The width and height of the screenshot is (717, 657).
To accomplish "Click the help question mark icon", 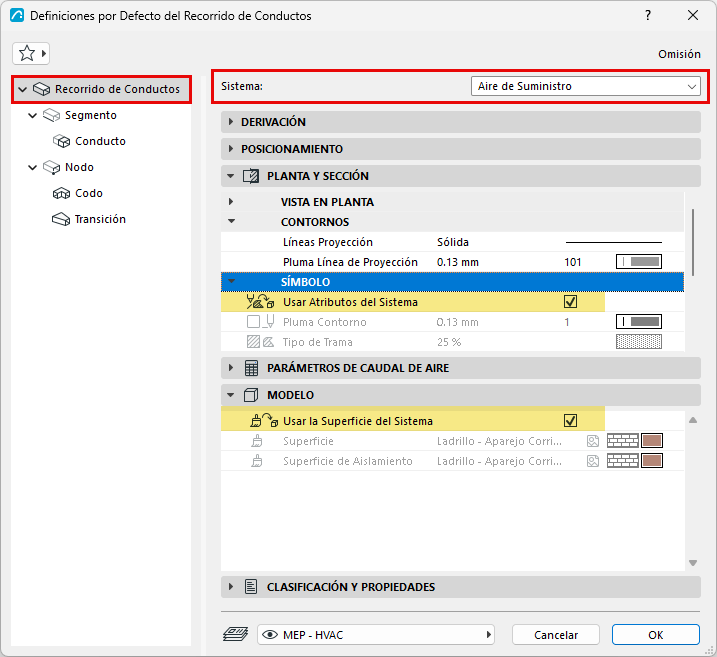I will [648, 16].
